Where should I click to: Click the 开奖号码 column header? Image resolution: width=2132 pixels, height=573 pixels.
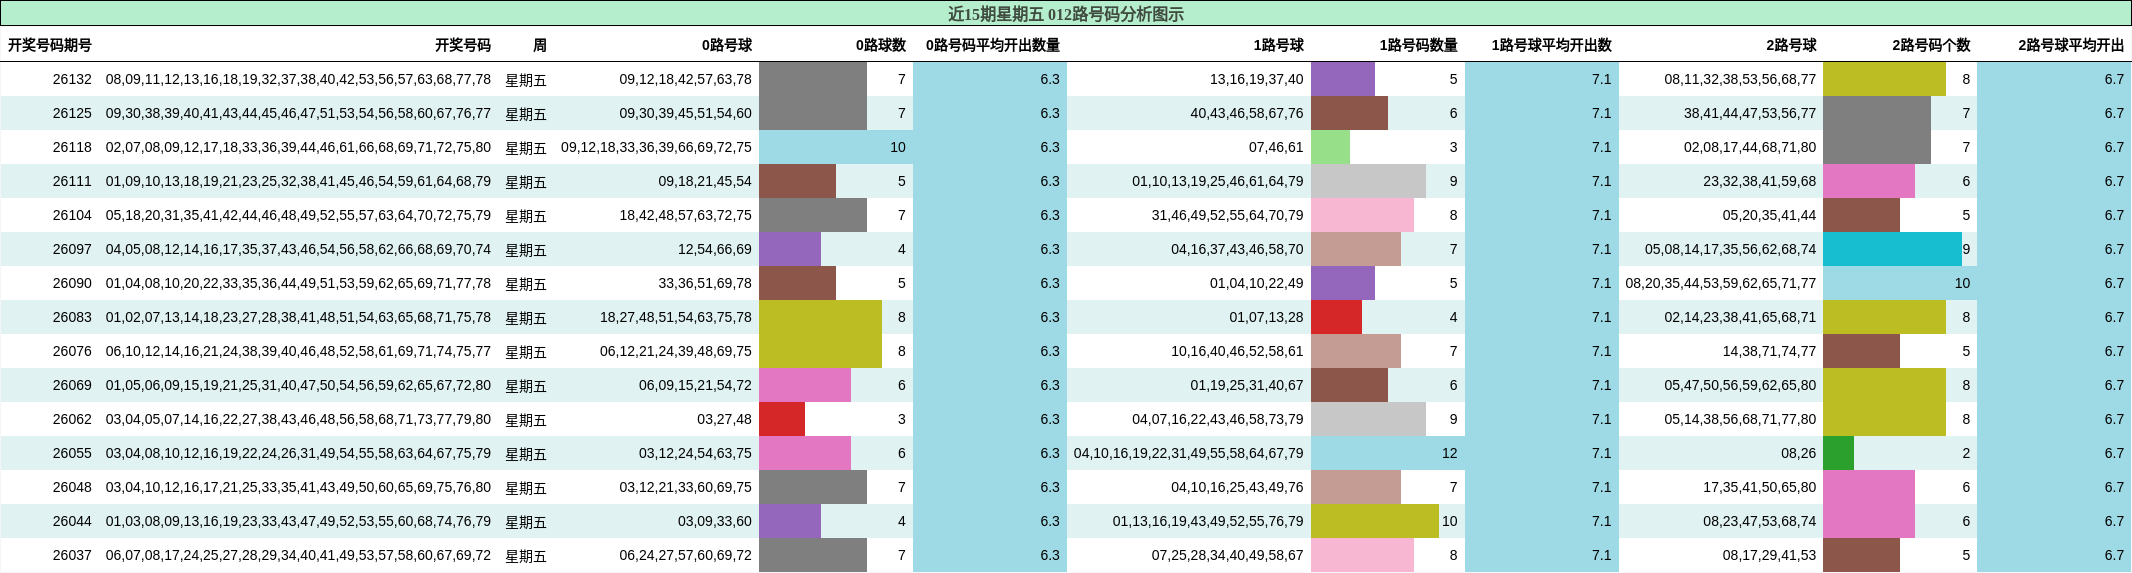(463, 45)
